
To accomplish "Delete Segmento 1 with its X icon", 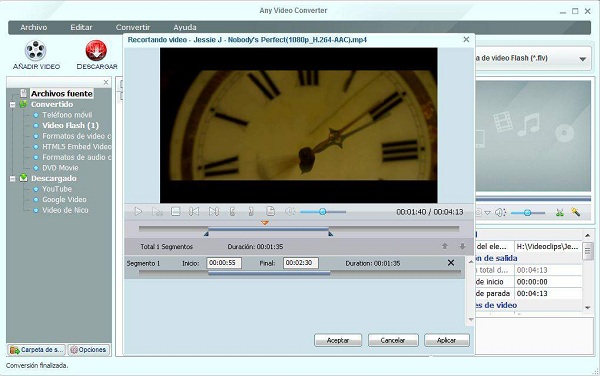I will [451, 263].
